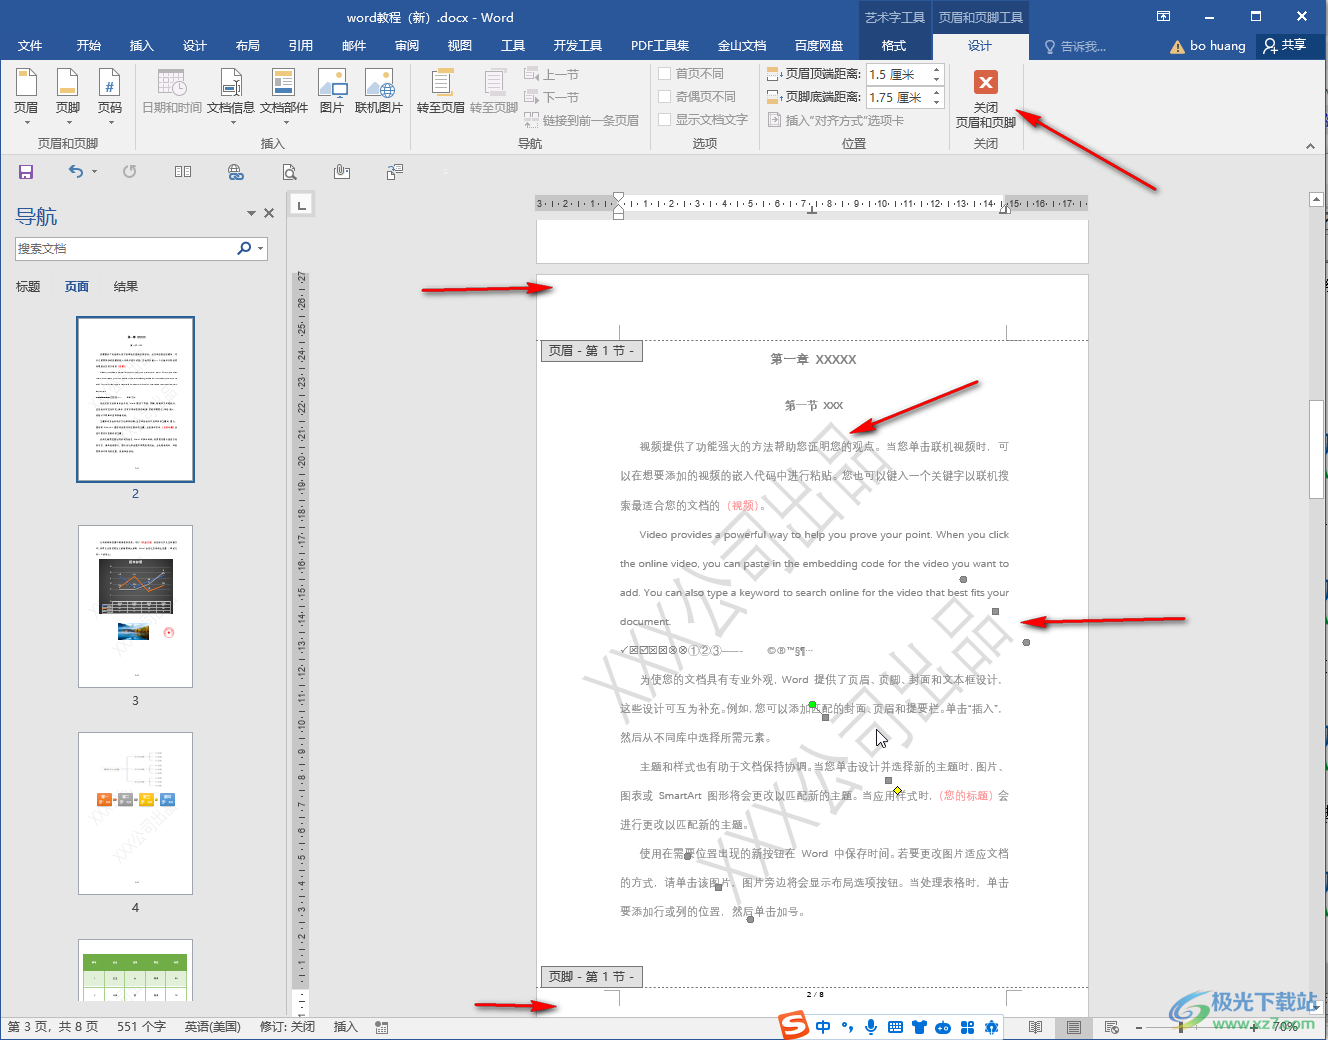1328x1040 pixels.
Task: Open the 开发工具 ribbon tab
Action: (578, 46)
